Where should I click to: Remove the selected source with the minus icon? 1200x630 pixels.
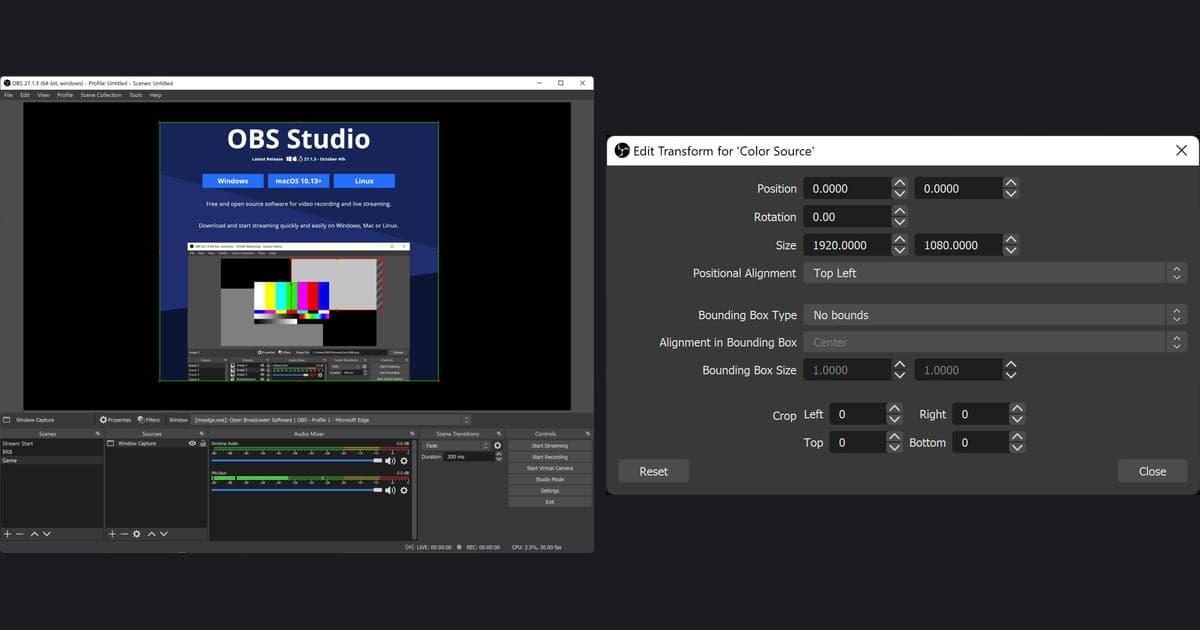(x=124, y=534)
